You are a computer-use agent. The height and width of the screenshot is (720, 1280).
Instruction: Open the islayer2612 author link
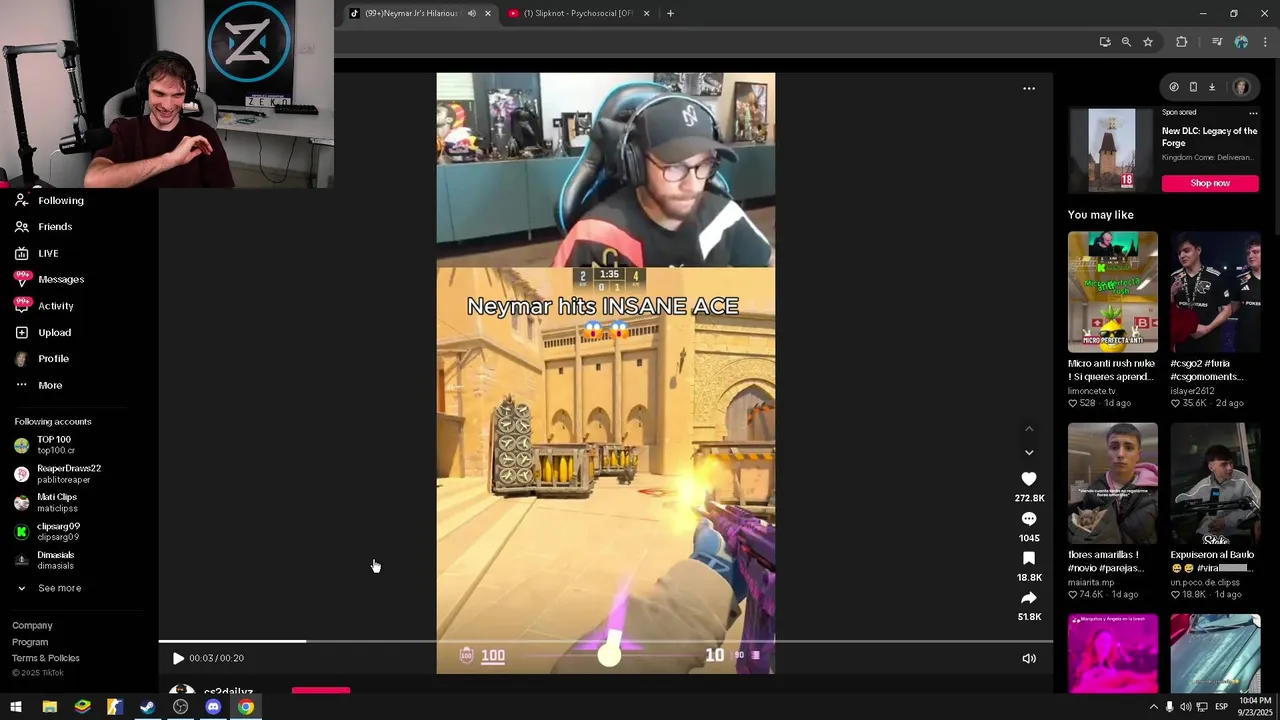[1192, 391]
